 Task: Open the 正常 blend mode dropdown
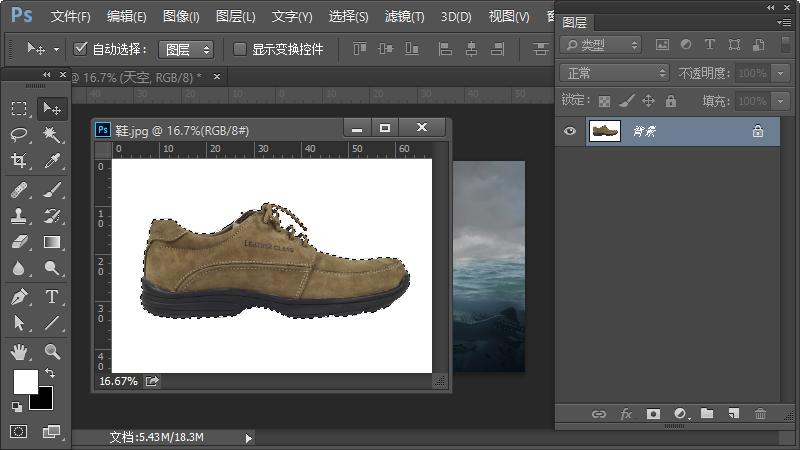(x=615, y=73)
